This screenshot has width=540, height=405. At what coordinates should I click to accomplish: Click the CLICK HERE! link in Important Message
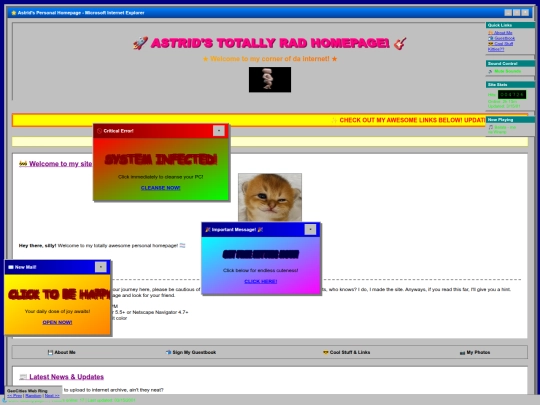[261, 281]
